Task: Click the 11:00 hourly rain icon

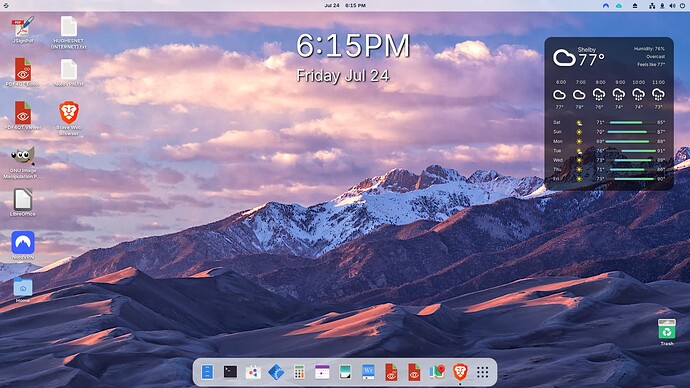Action: (658, 95)
